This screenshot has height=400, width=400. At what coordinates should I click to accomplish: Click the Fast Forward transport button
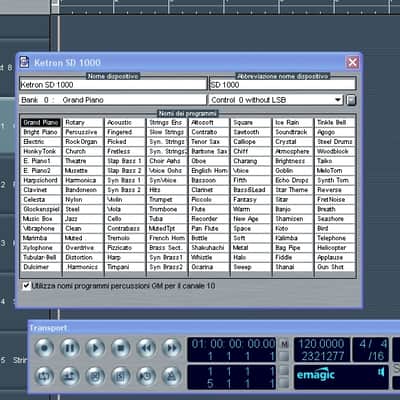tap(172, 348)
